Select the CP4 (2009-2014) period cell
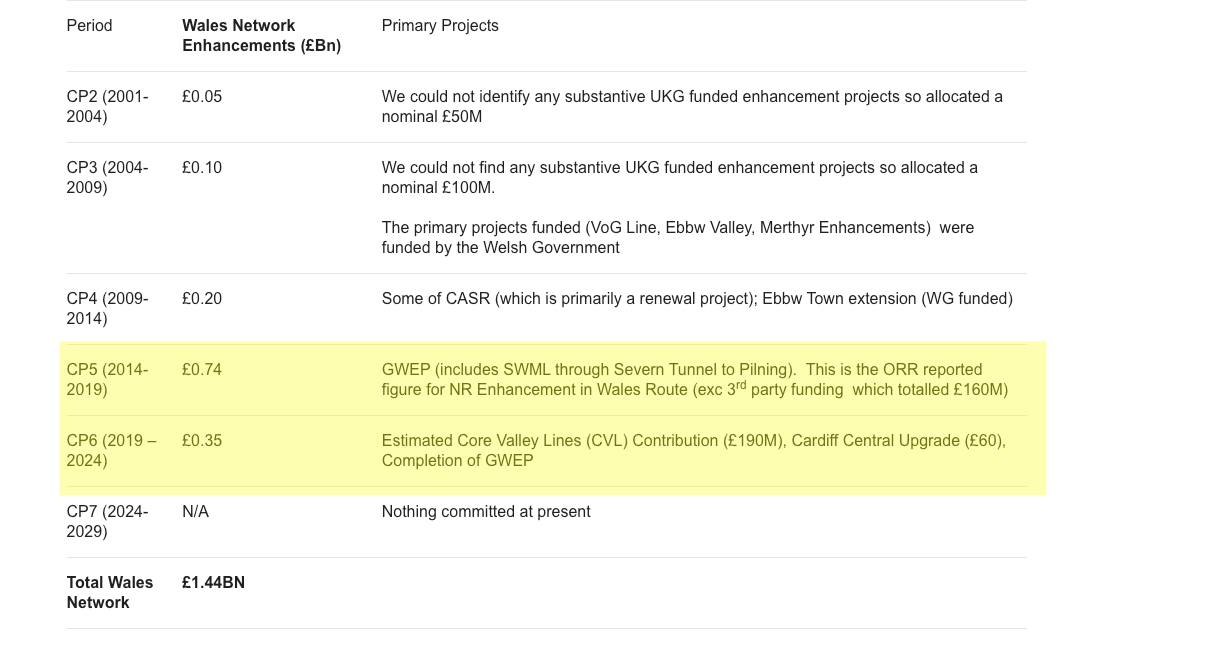The height and width of the screenshot is (651, 1205). (107, 309)
